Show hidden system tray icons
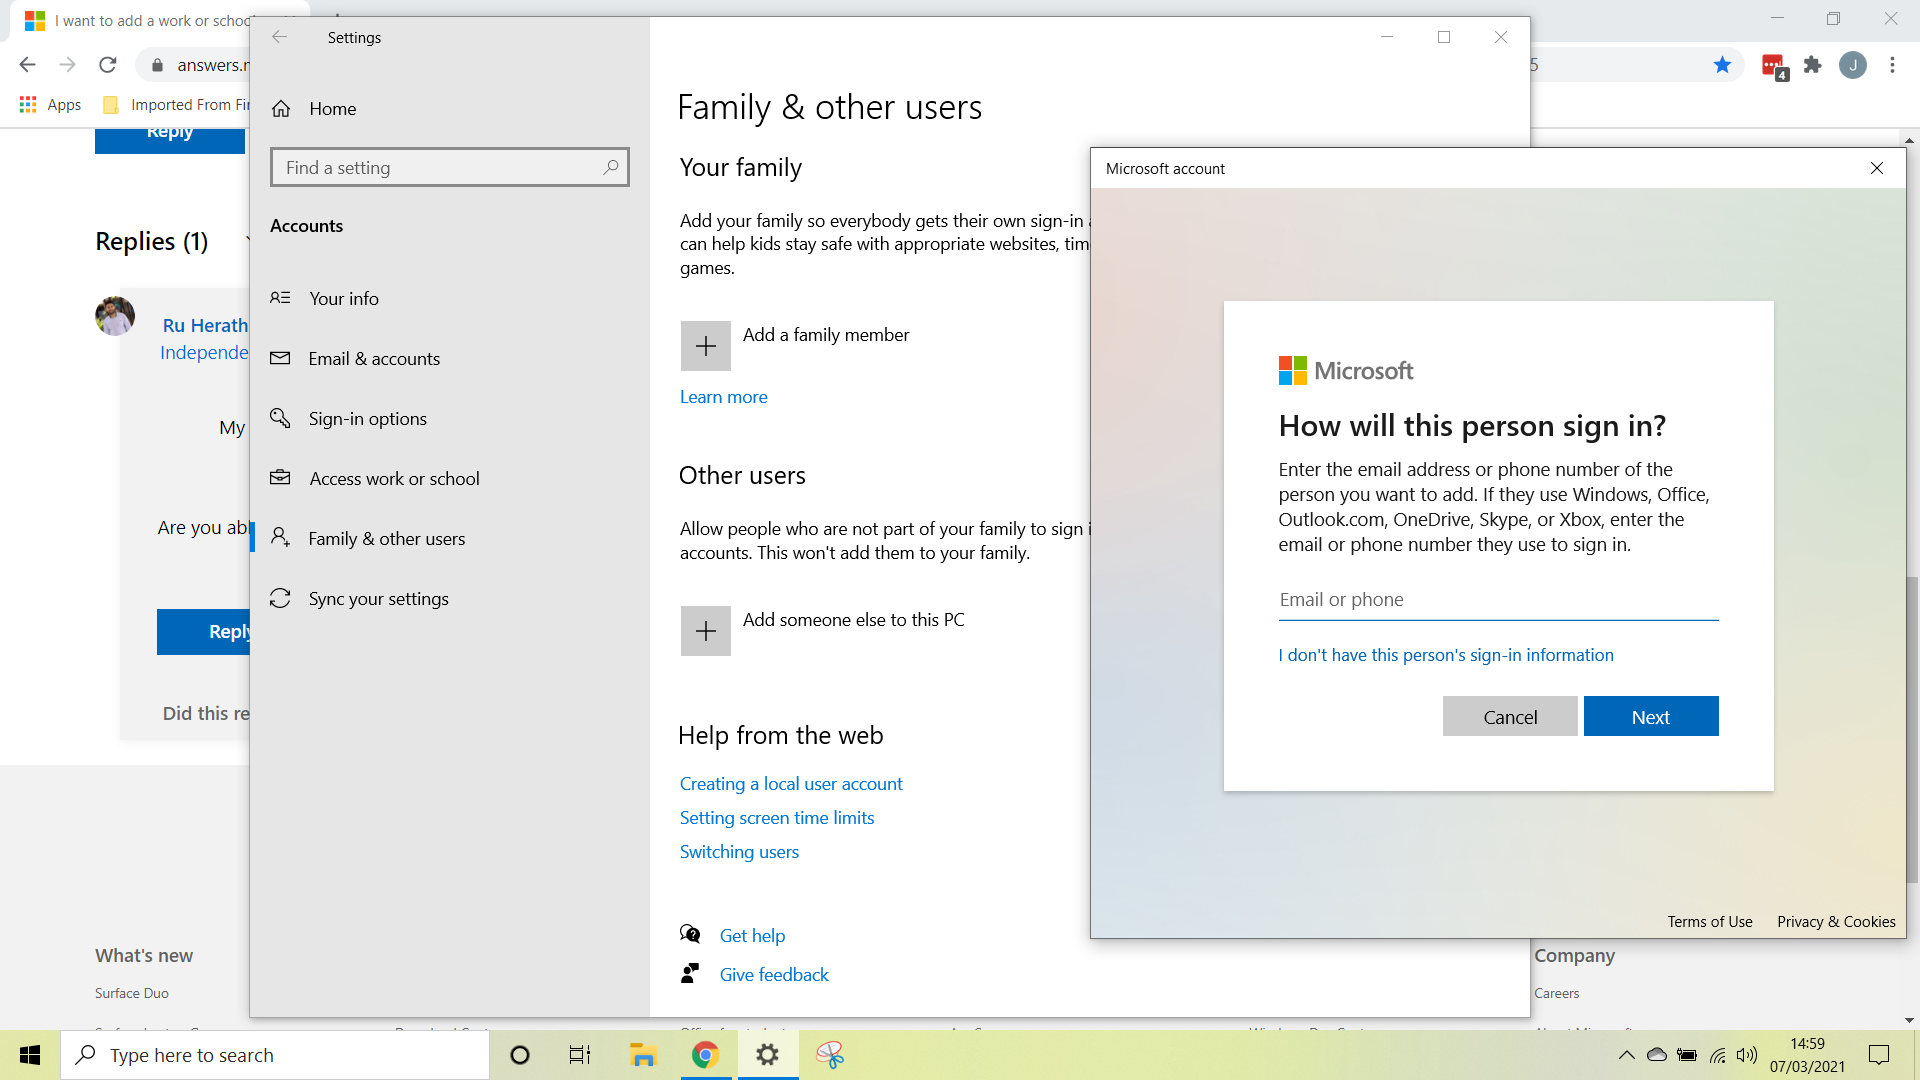 1626,1055
